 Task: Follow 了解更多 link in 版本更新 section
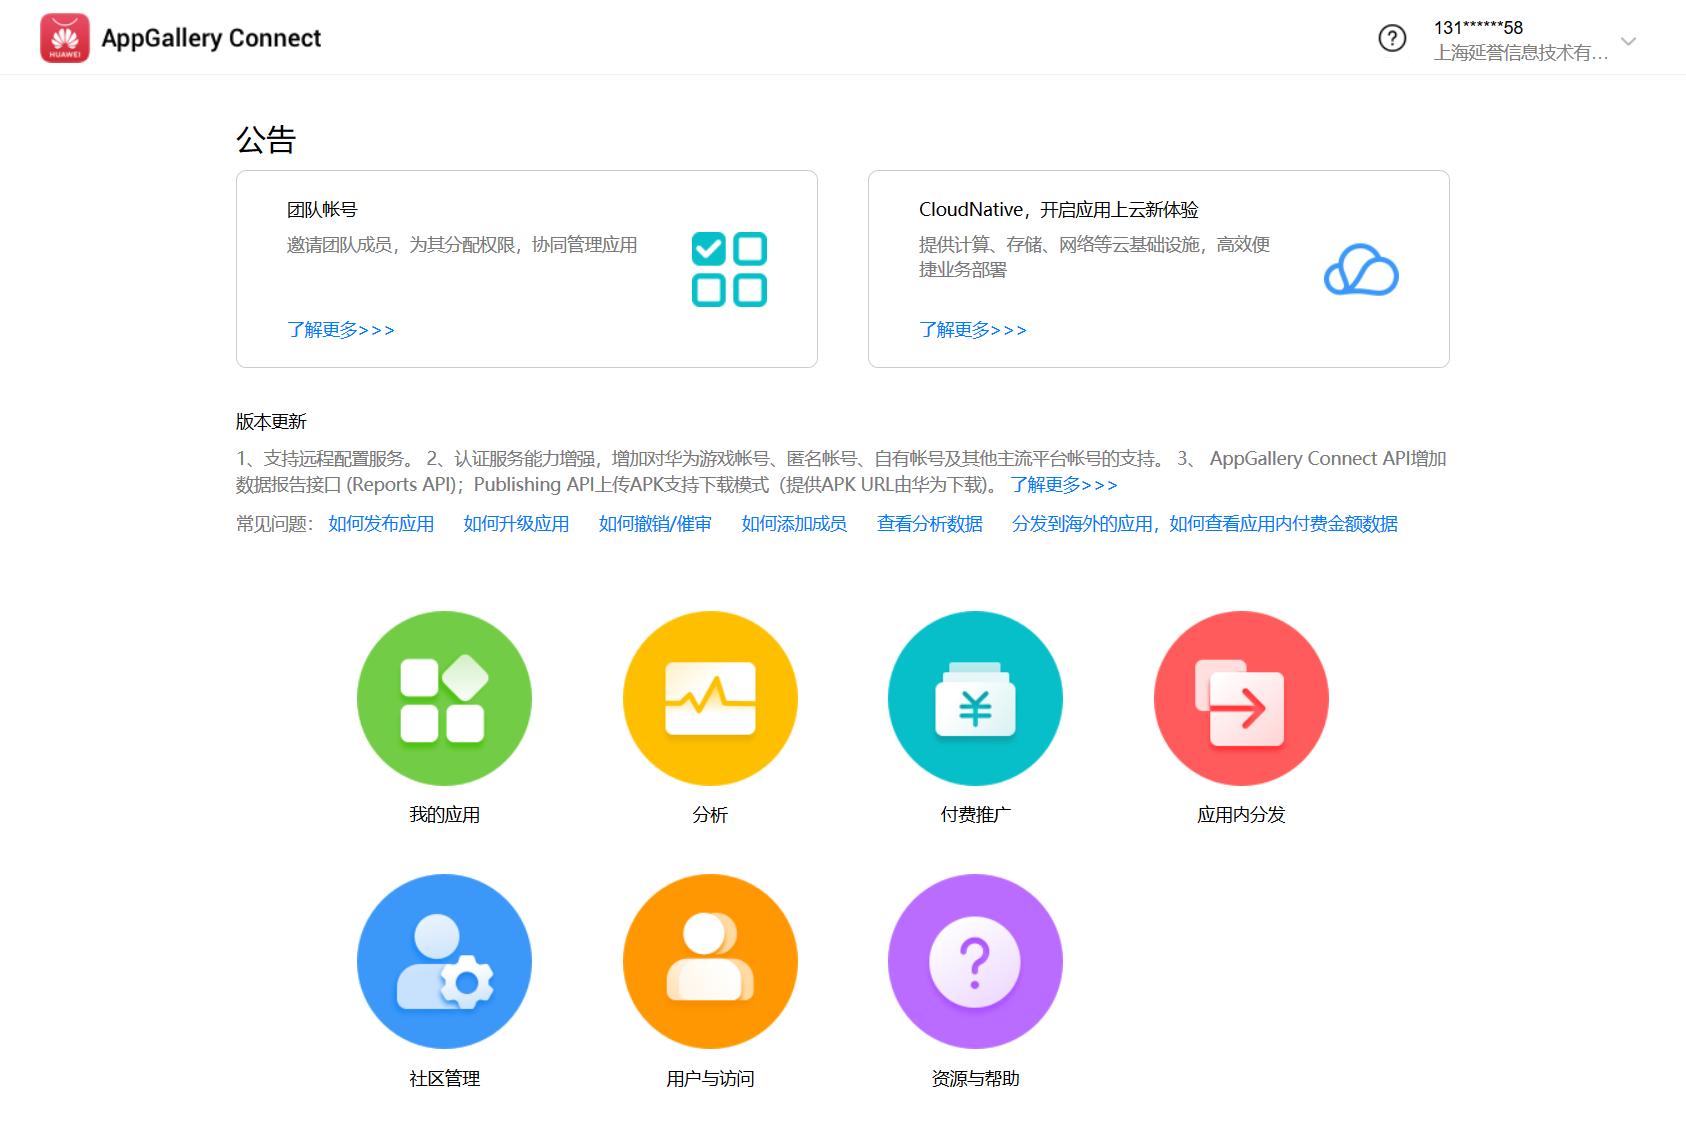coord(1064,484)
